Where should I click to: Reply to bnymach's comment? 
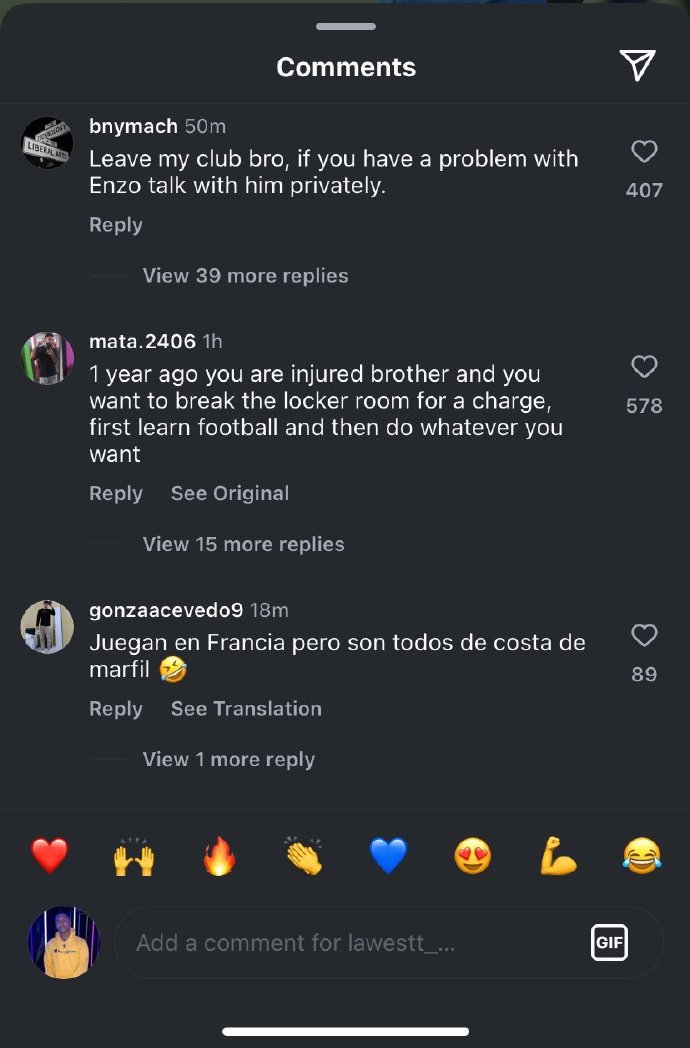coord(116,225)
